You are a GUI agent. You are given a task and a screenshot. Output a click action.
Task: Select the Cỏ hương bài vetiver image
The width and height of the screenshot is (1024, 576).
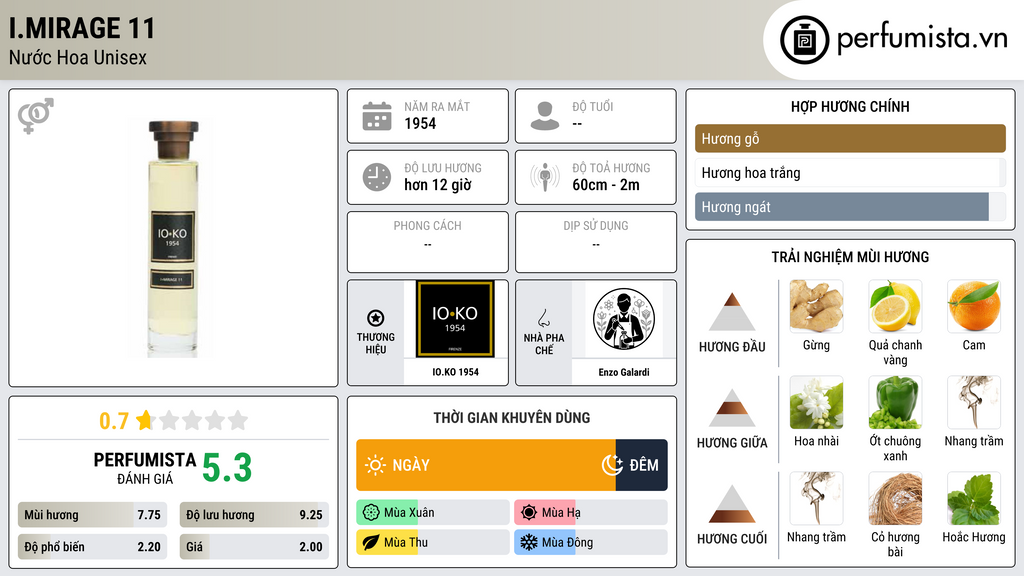point(895,498)
